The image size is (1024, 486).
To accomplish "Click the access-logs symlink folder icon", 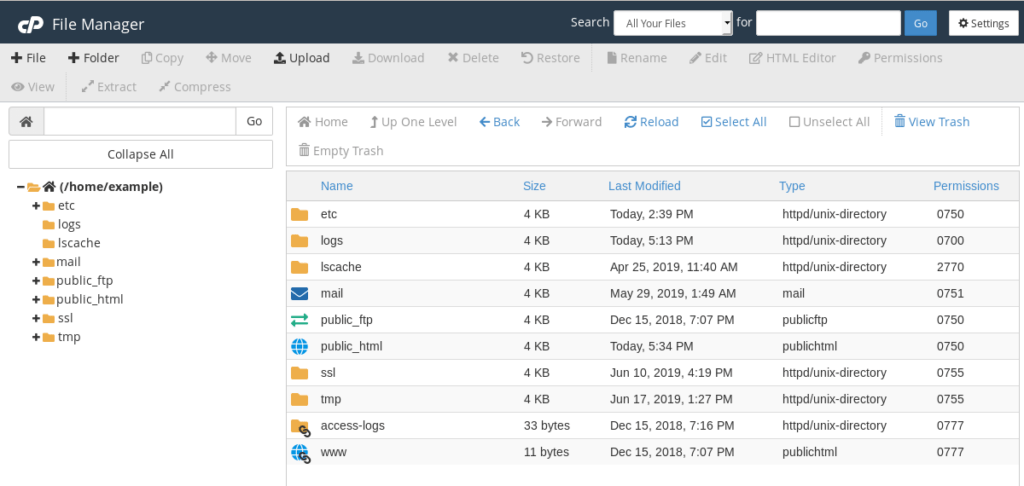I will (x=300, y=426).
